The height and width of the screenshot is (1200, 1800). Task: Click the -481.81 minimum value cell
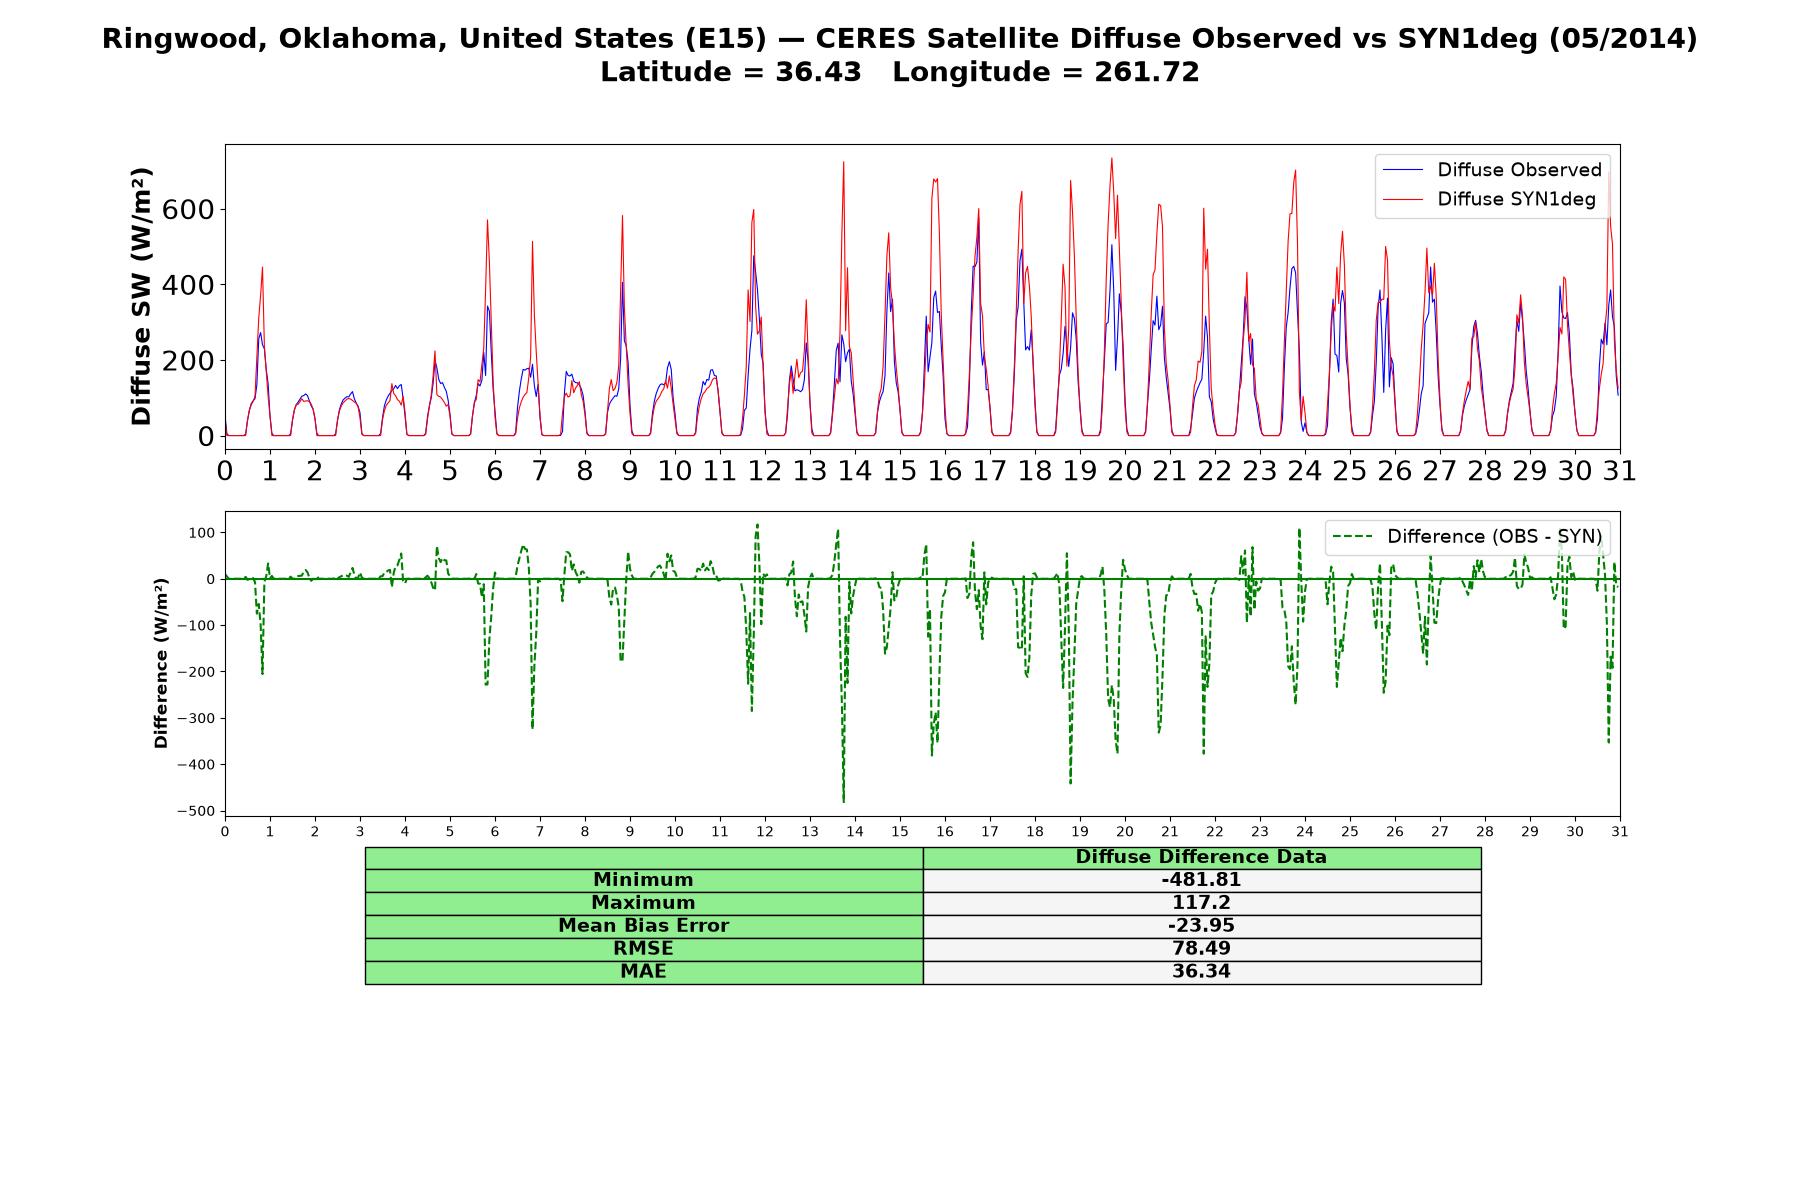pos(1202,880)
